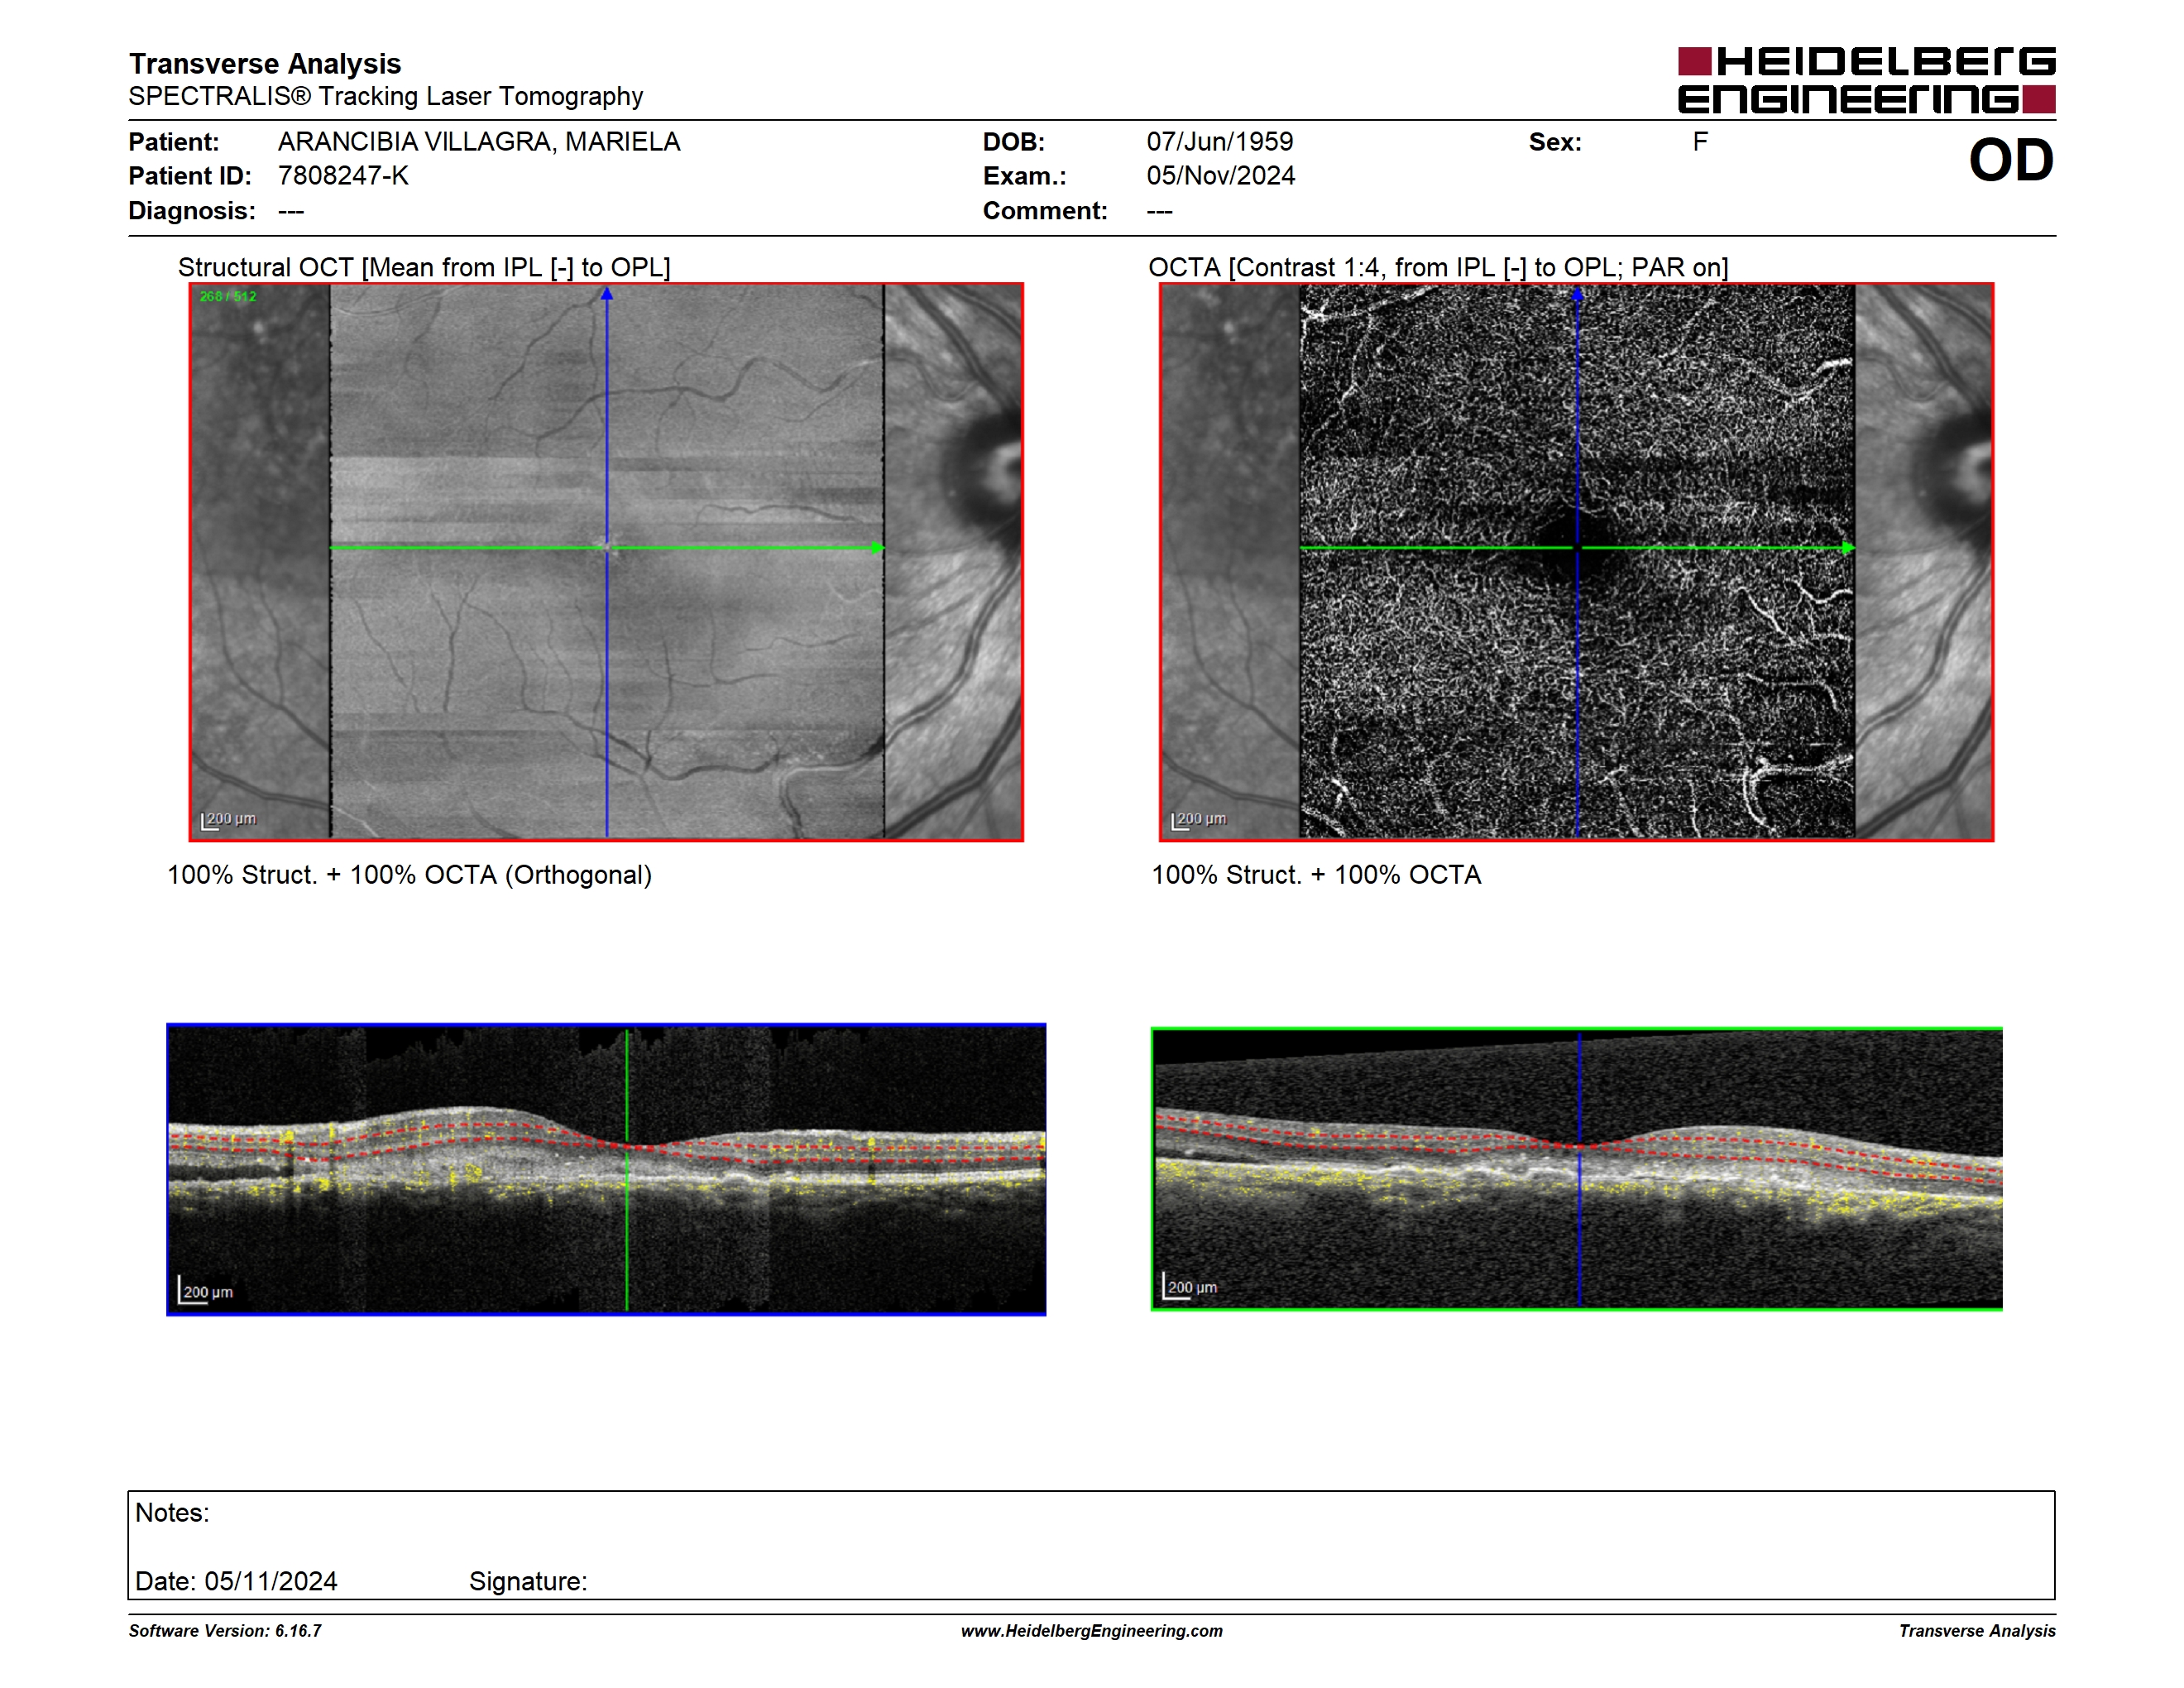The image size is (2184, 1688).
Task: Click the OCTA [Contrast 1:4] caption
Action: tap(1438, 267)
